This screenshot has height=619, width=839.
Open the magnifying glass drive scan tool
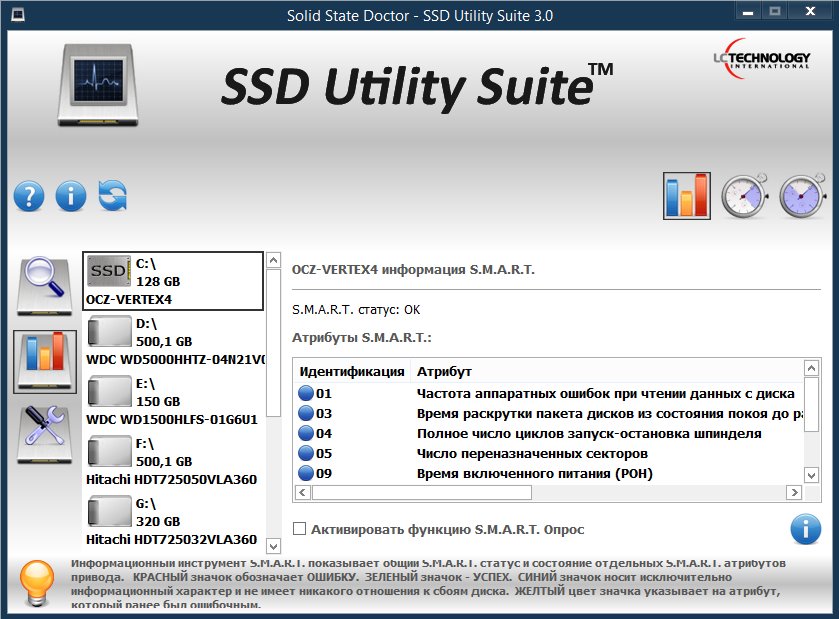click(44, 285)
